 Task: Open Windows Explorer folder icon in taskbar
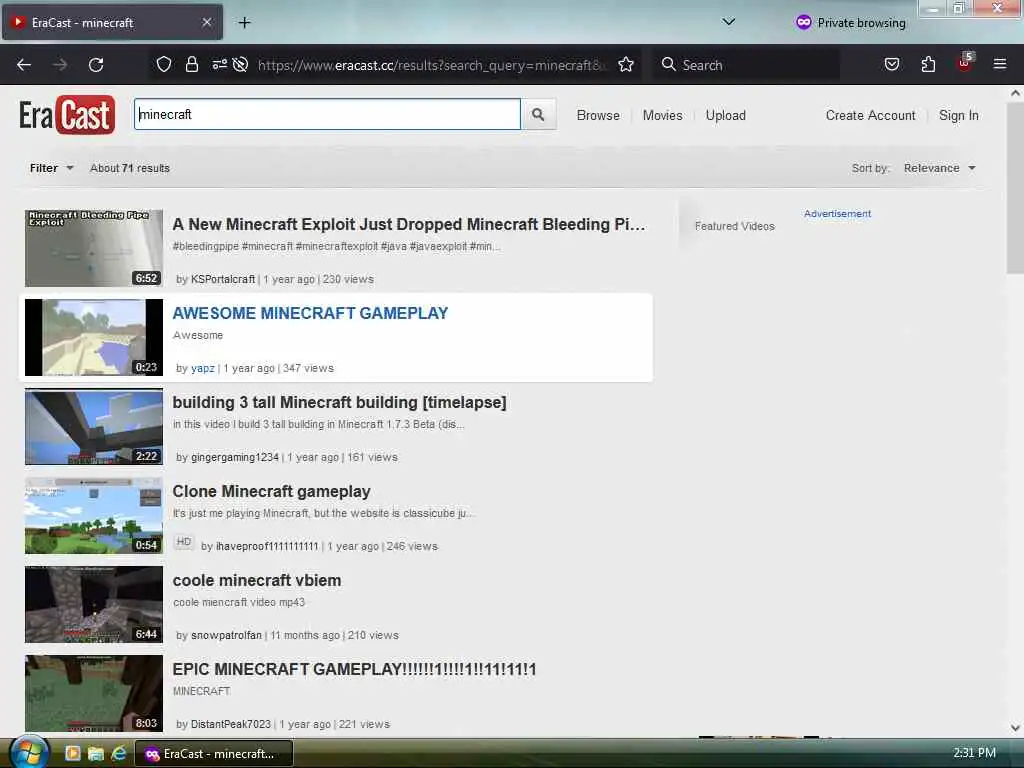pyautogui.click(x=96, y=754)
